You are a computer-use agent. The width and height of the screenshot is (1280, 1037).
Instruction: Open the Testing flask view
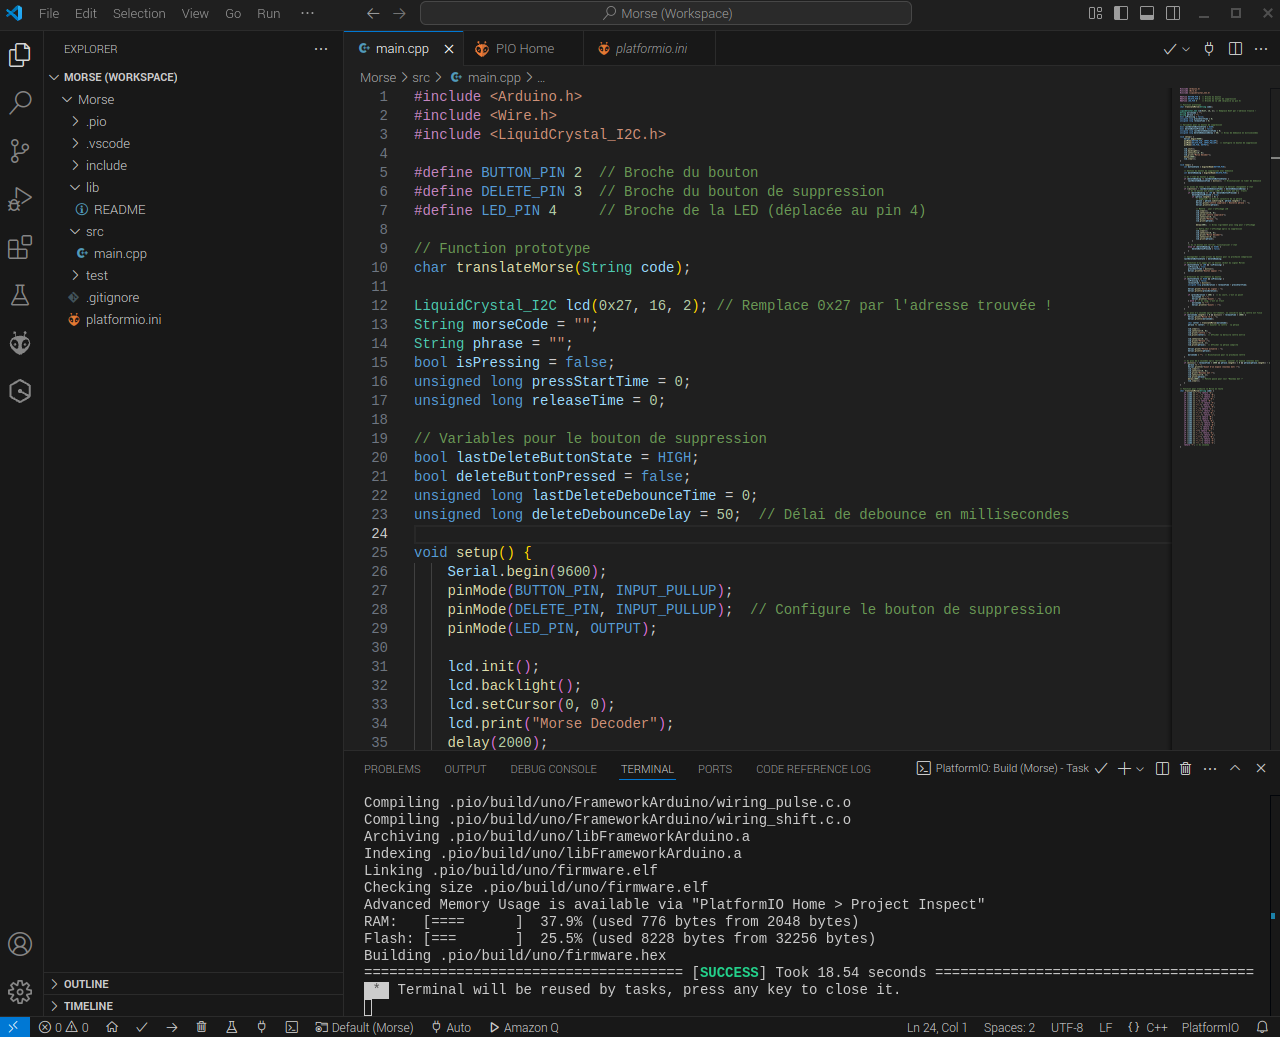click(20, 295)
